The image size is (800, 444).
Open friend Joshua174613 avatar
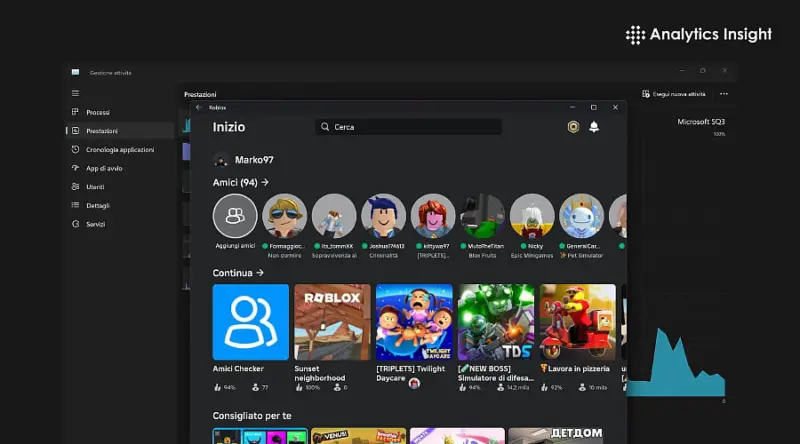383,216
